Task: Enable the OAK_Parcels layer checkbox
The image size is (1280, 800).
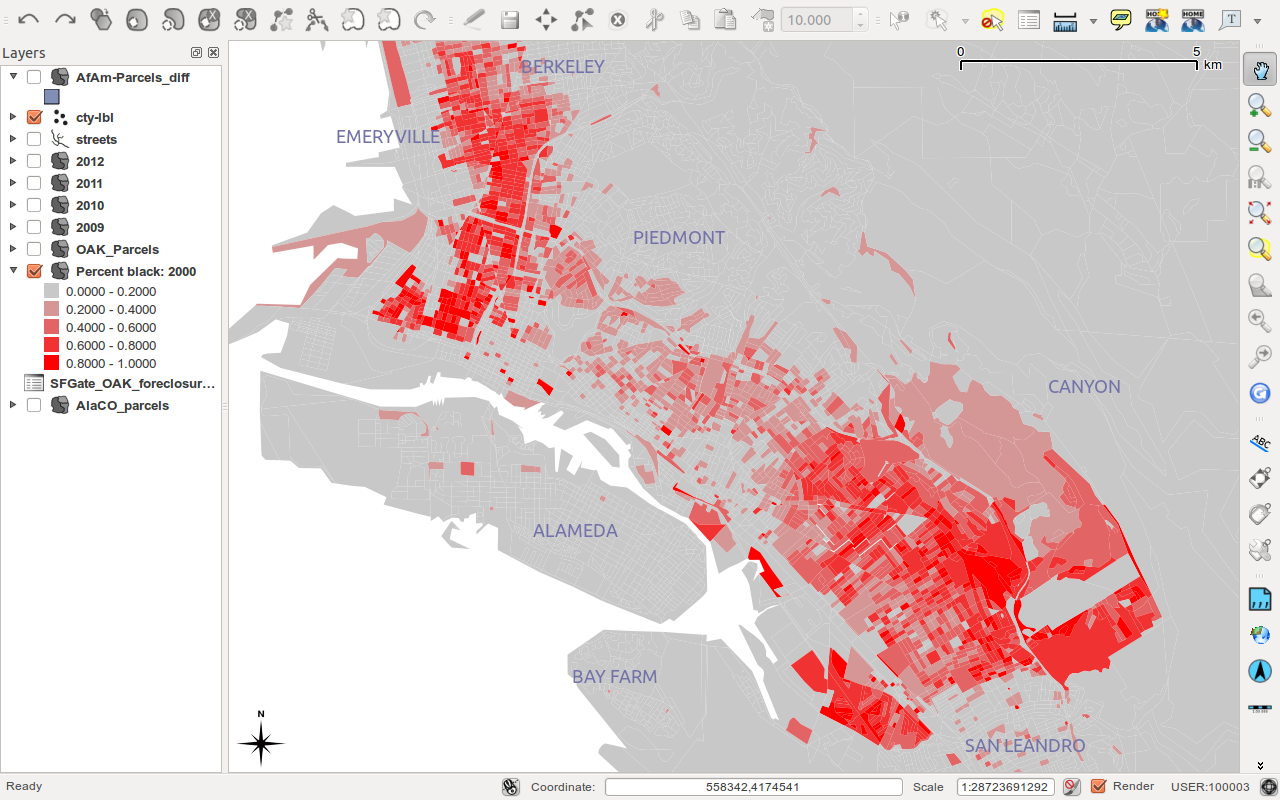Action: tap(34, 249)
